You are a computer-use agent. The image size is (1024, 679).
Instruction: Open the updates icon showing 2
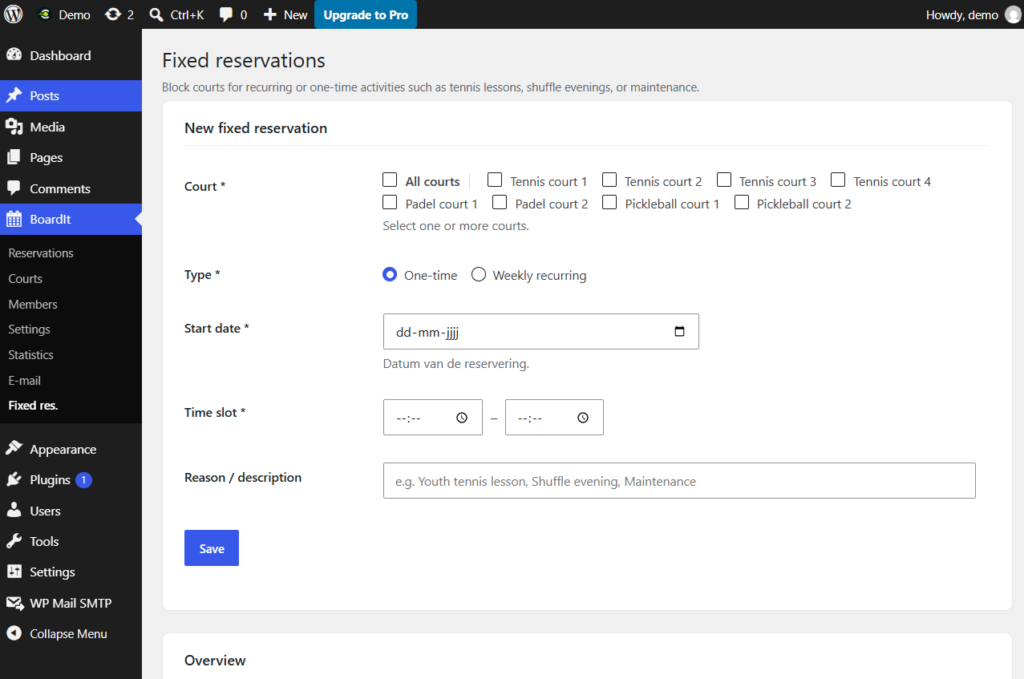[x=113, y=14]
